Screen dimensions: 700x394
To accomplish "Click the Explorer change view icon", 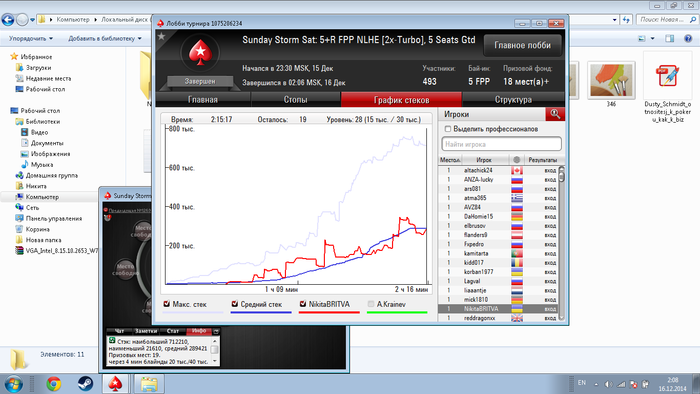I will tap(642, 38).
